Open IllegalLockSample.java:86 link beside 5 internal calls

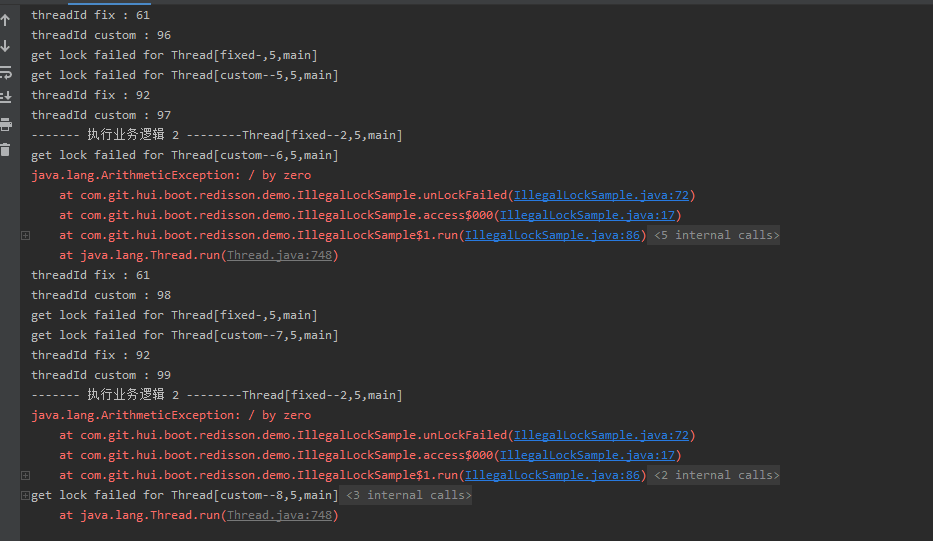(x=552, y=235)
